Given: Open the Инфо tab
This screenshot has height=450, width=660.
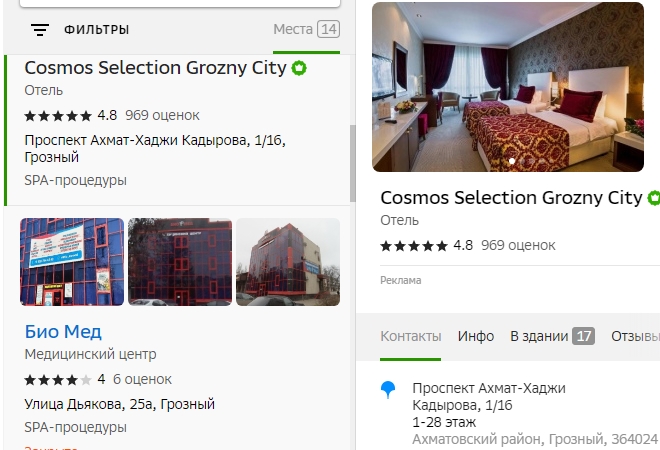Looking at the screenshot, I should tap(476, 336).
